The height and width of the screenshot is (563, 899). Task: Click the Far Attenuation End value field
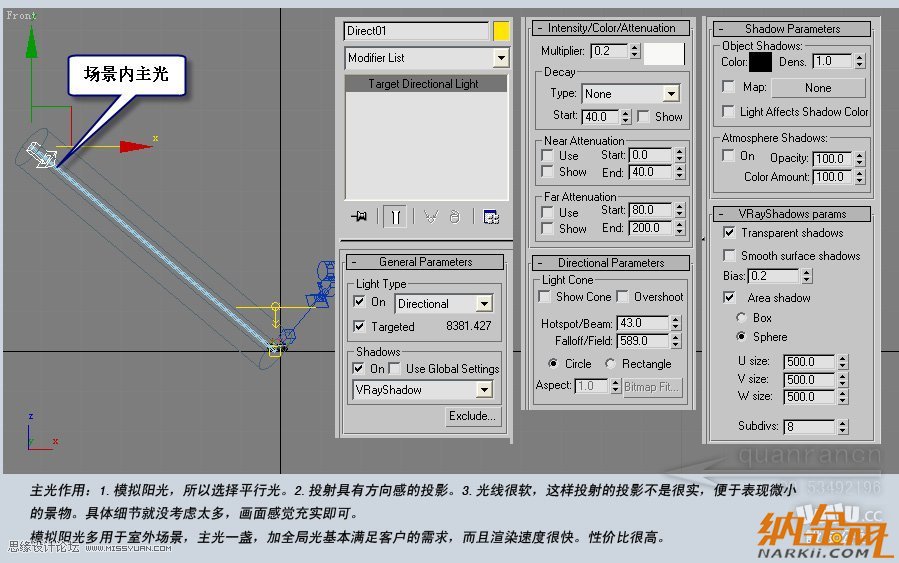(x=651, y=228)
